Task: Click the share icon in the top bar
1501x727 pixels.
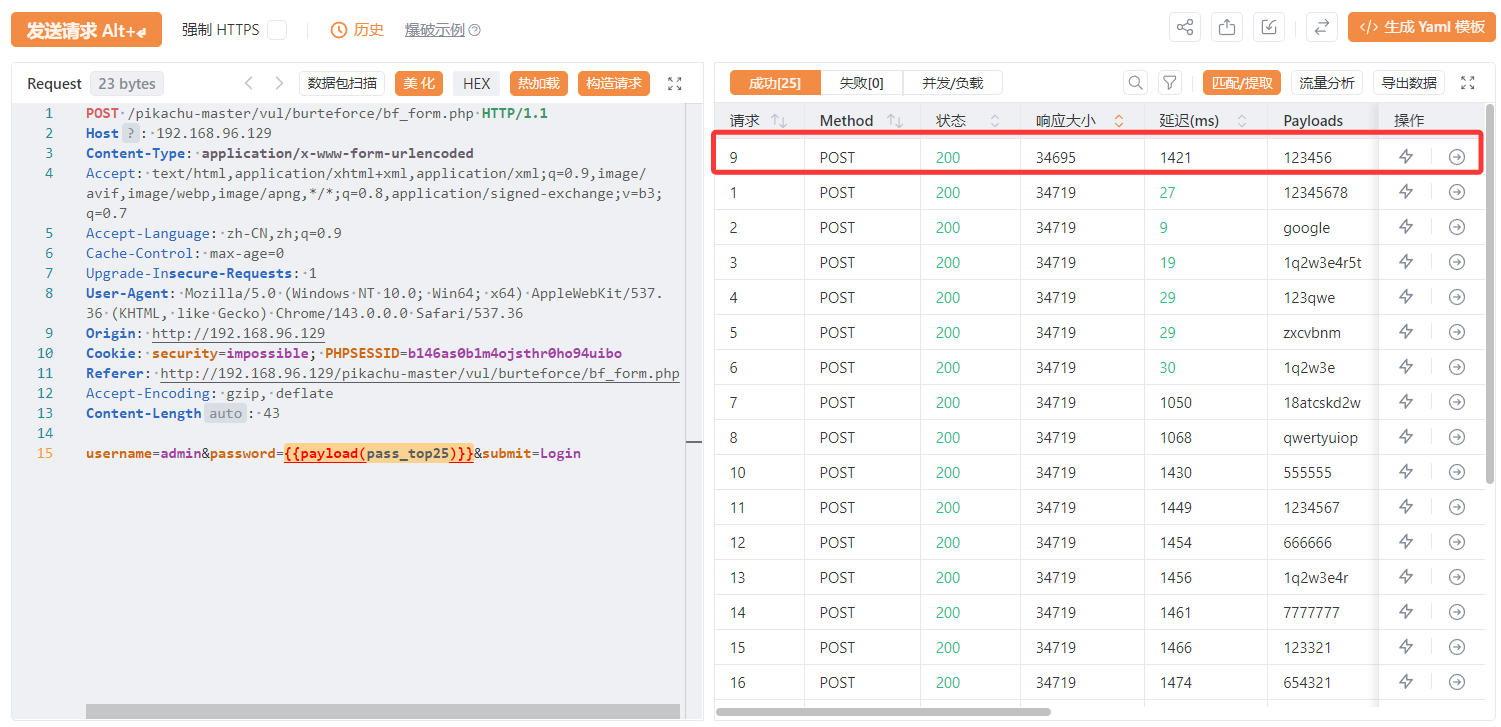Action: coord(1185,28)
